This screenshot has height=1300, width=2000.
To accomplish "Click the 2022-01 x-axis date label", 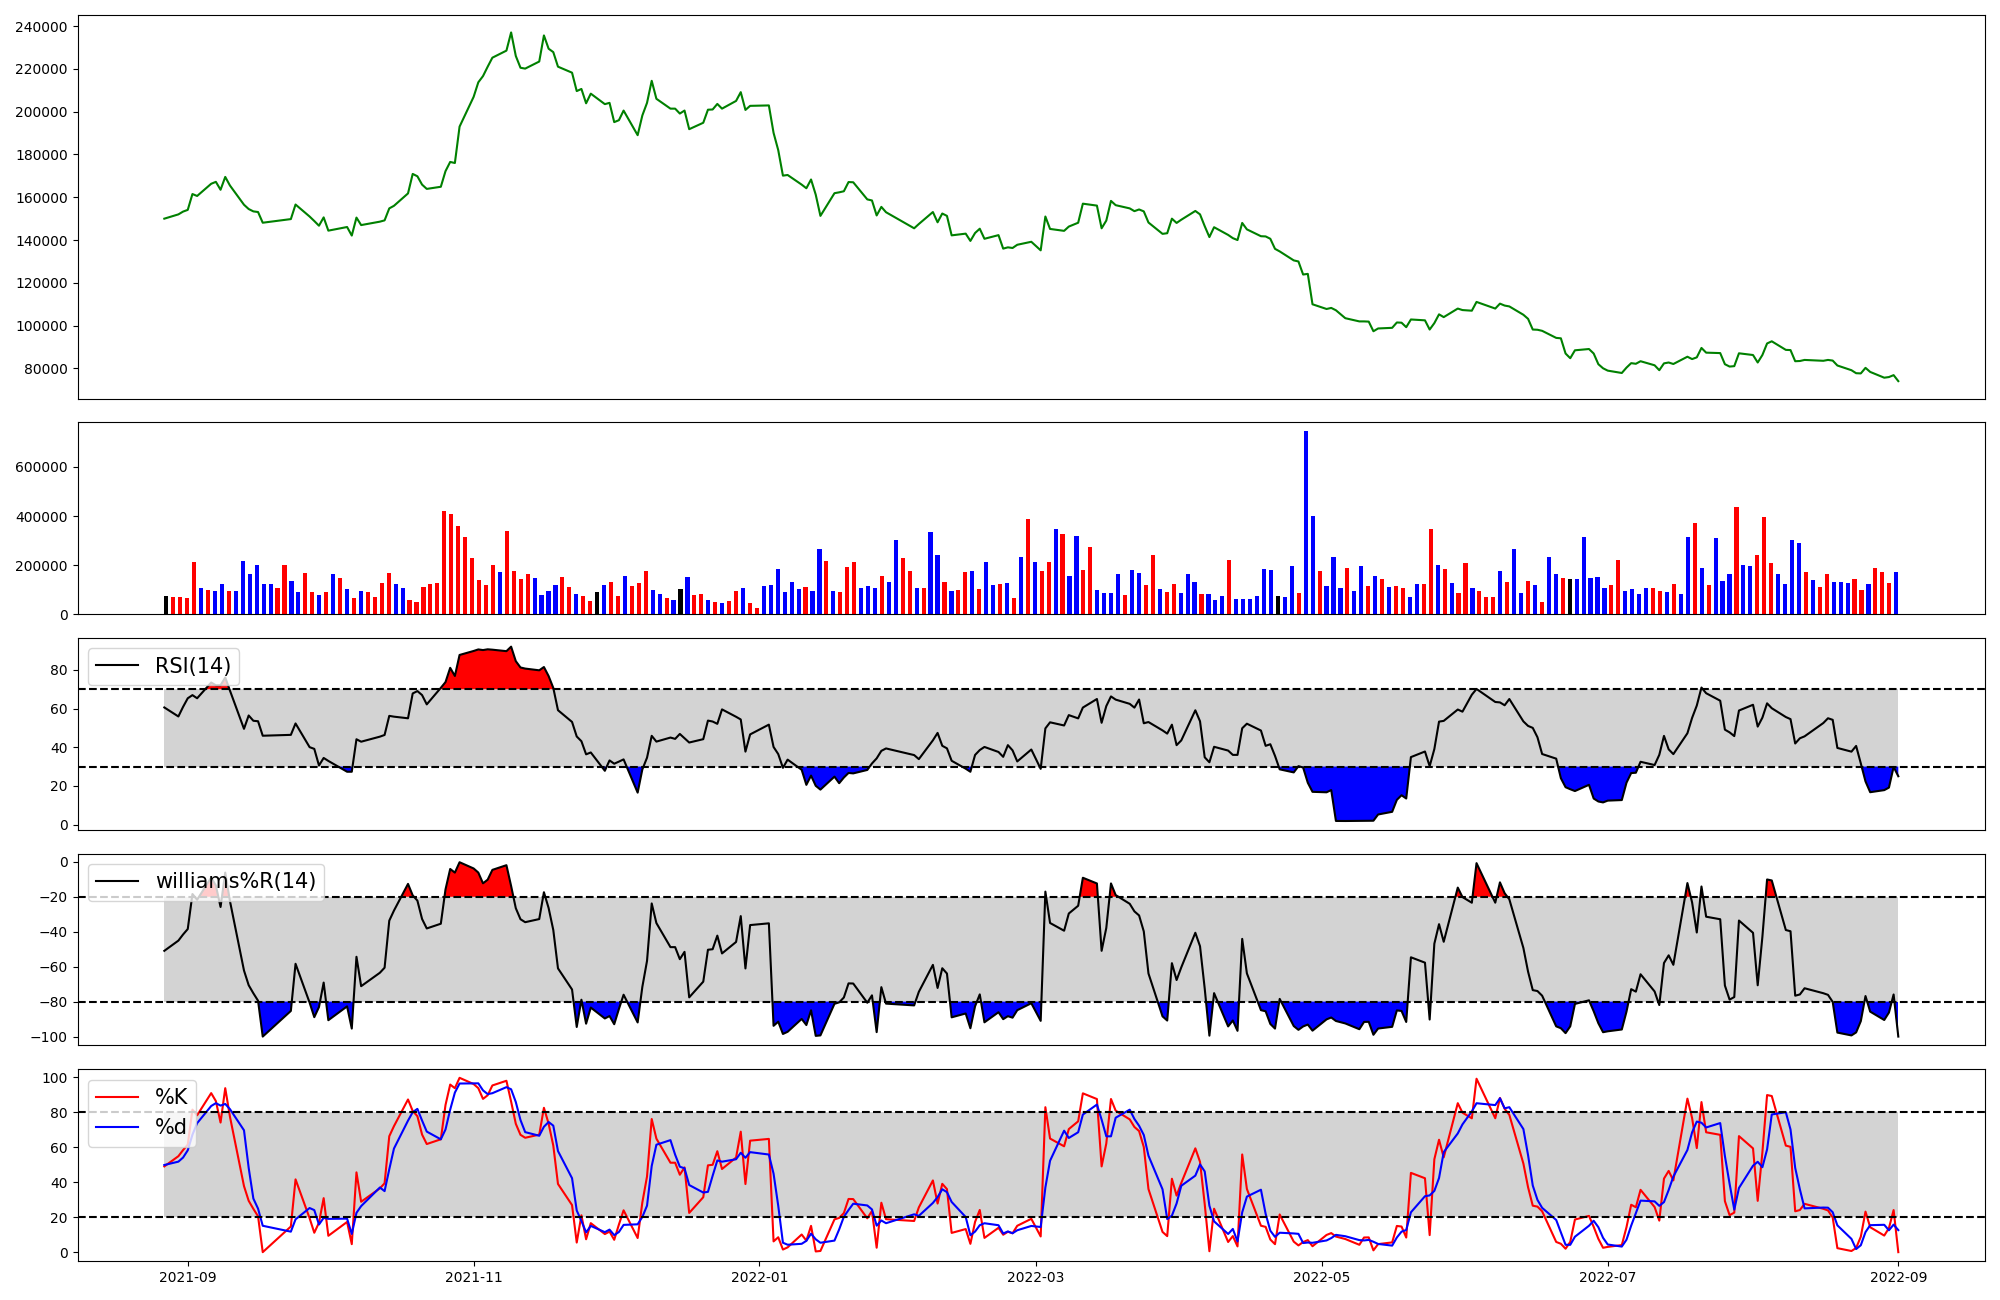I will click(x=759, y=1277).
